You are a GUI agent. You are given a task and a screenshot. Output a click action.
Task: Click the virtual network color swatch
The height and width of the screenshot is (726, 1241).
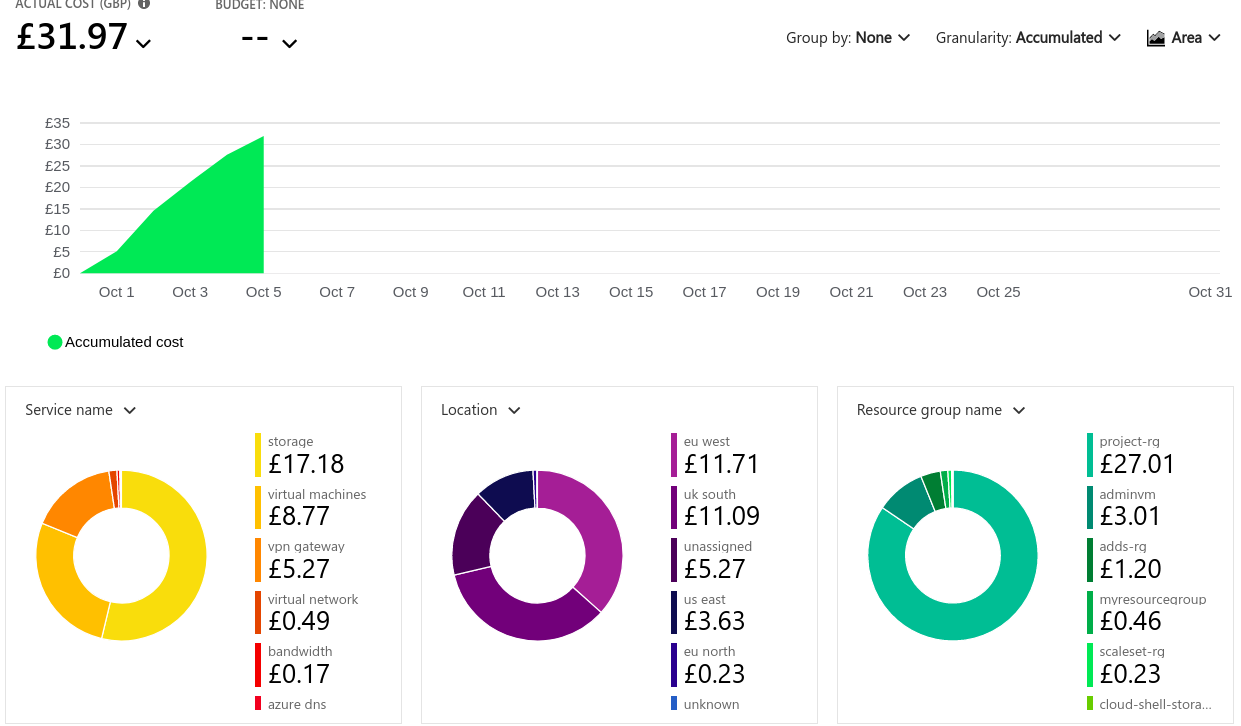coord(258,612)
